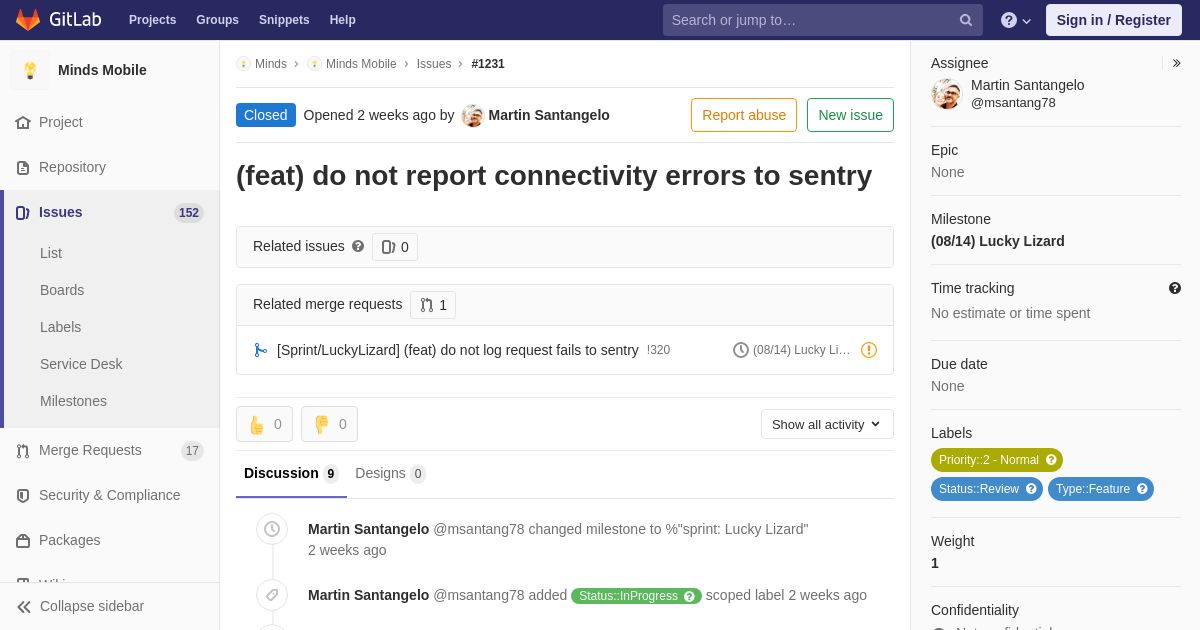
Task: Open the Snippets menu
Action: coord(284,20)
